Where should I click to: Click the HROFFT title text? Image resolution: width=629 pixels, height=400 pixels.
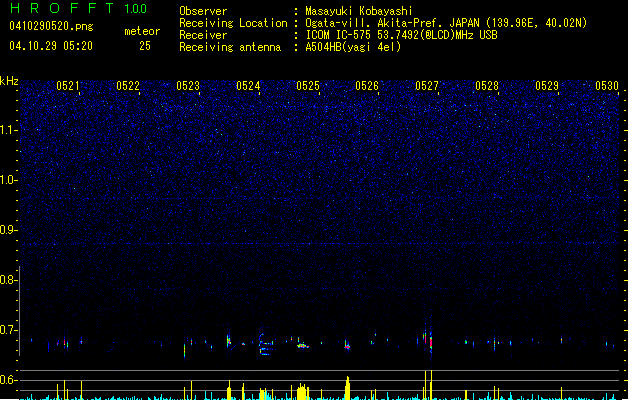[x=62, y=8]
